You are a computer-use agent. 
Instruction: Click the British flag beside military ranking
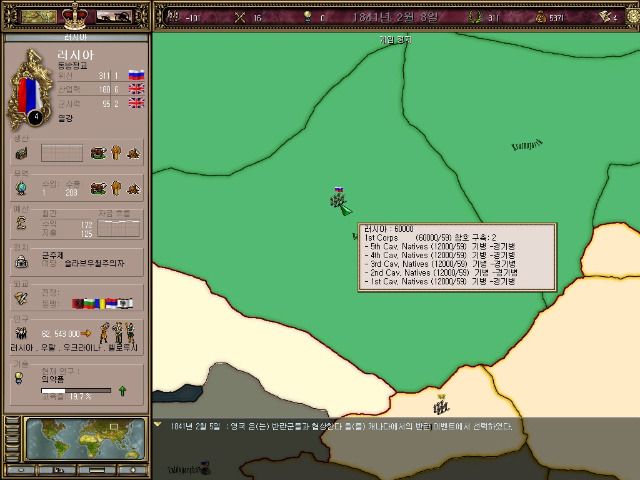(136, 103)
